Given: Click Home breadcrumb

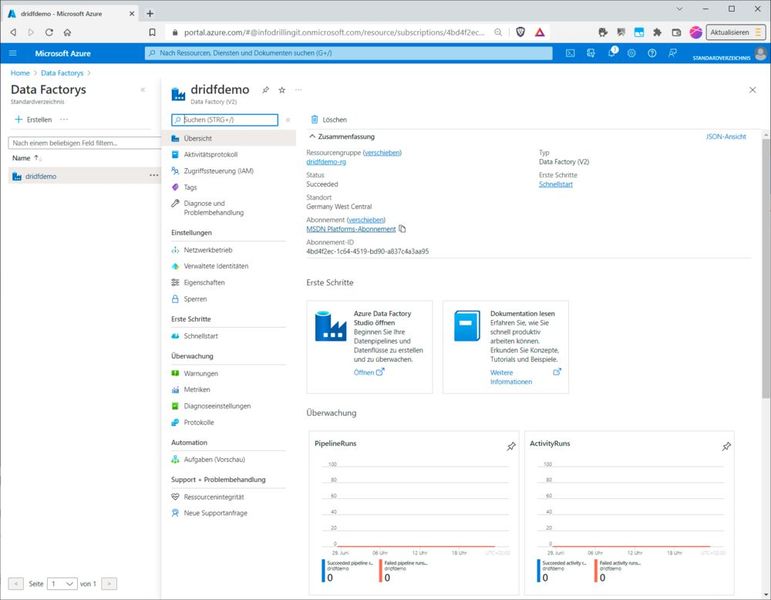Looking at the screenshot, I should coord(20,73).
